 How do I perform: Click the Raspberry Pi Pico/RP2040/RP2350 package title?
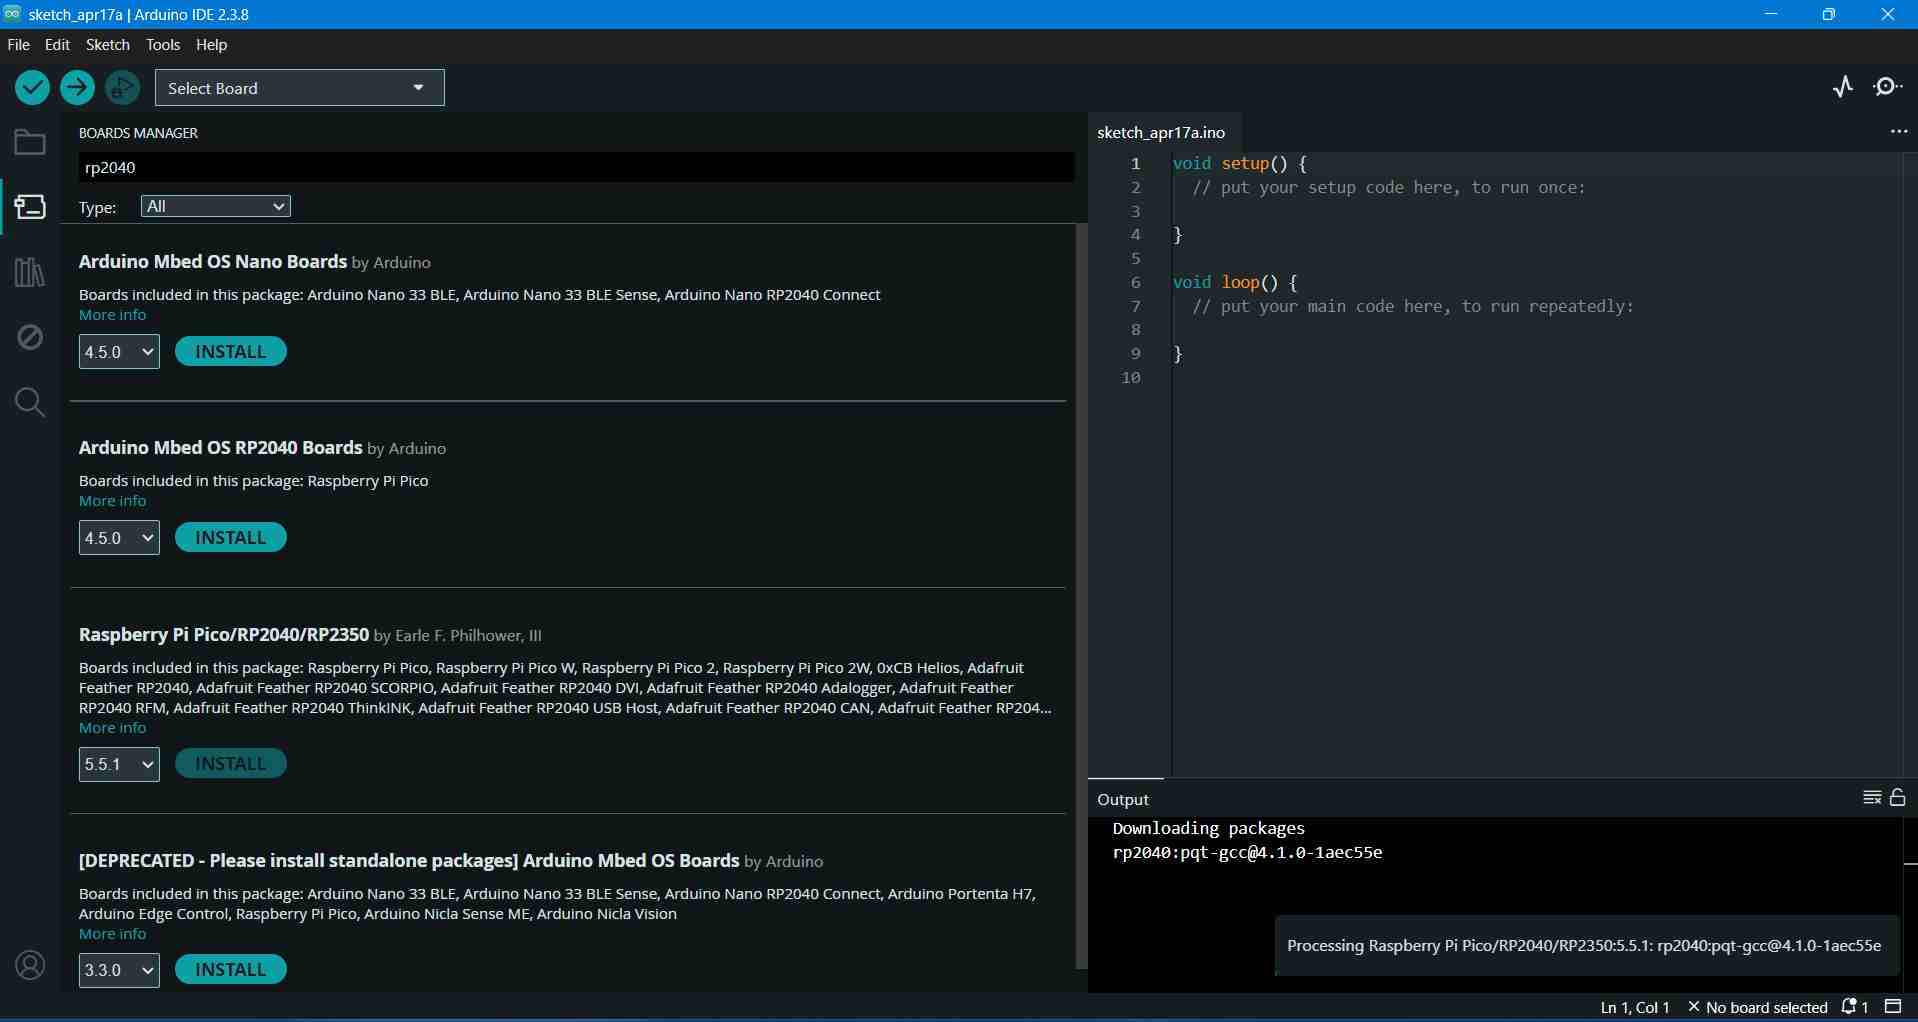[224, 635]
